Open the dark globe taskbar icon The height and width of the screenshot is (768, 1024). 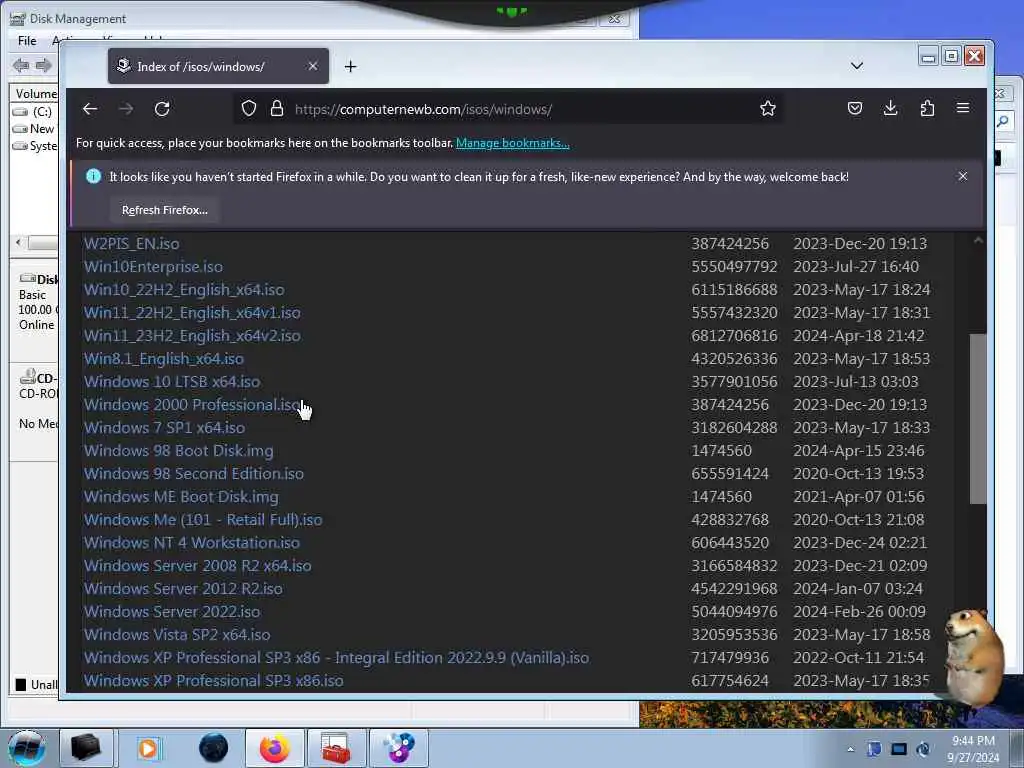pos(213,748)
